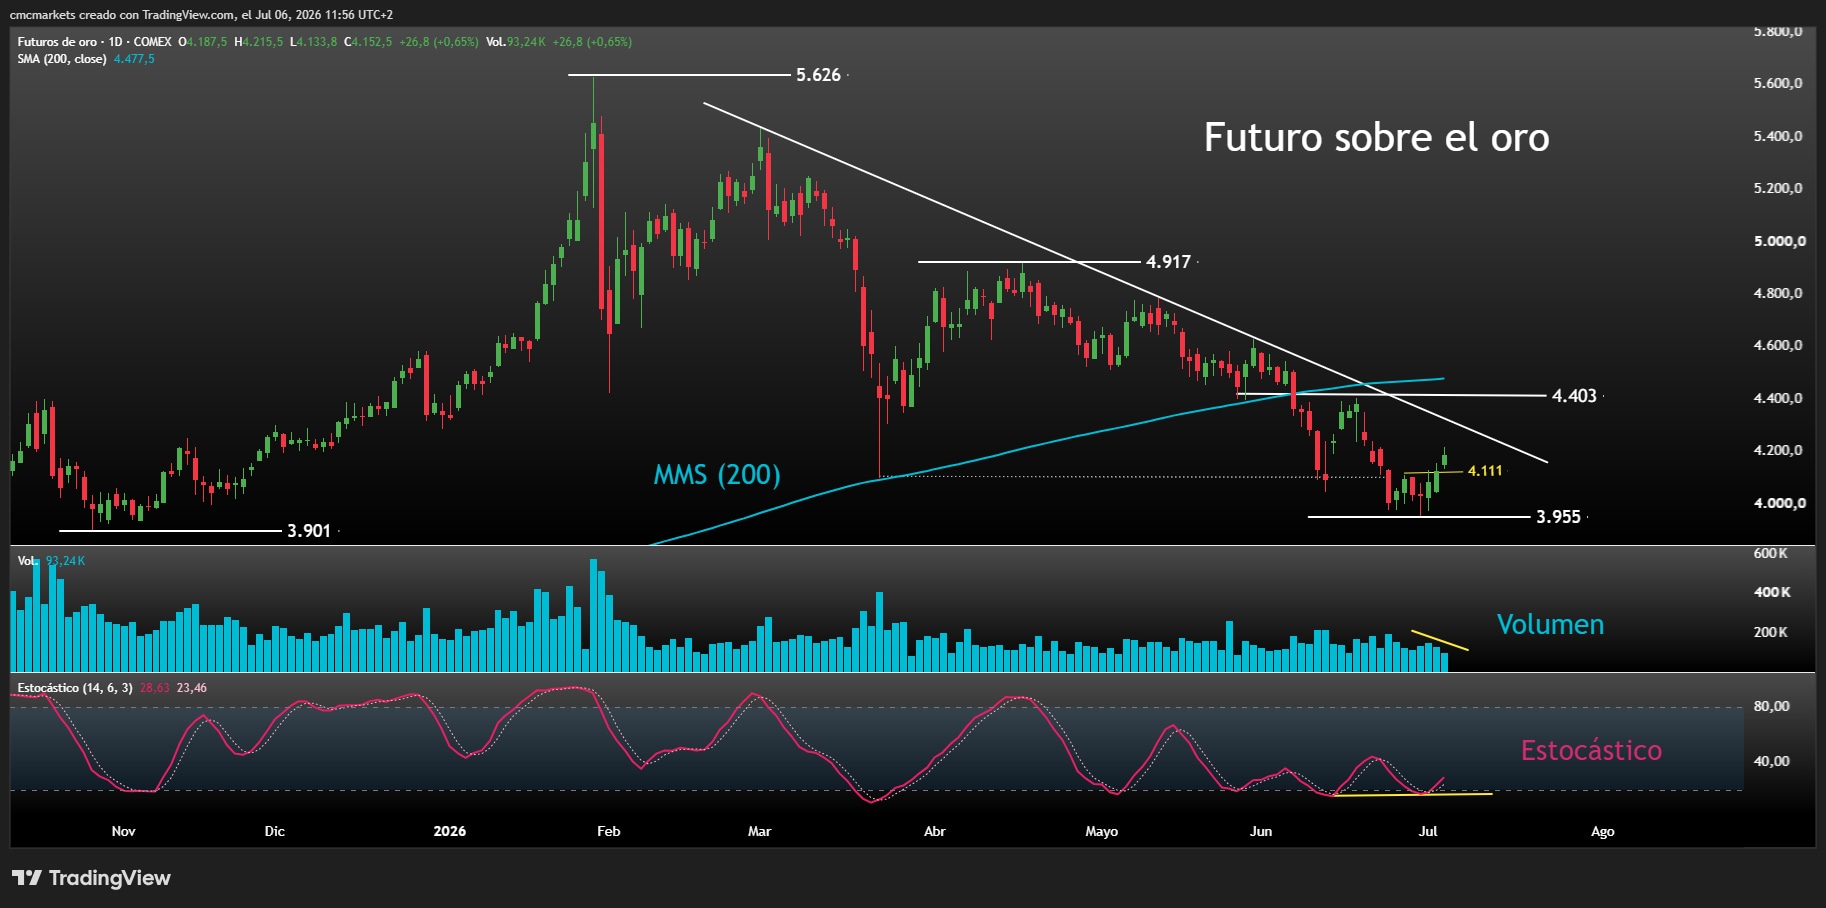The image size is (1826, 908).
Task: Click the 'Volumen' annotation text
Action: [x=1550, y=625]
